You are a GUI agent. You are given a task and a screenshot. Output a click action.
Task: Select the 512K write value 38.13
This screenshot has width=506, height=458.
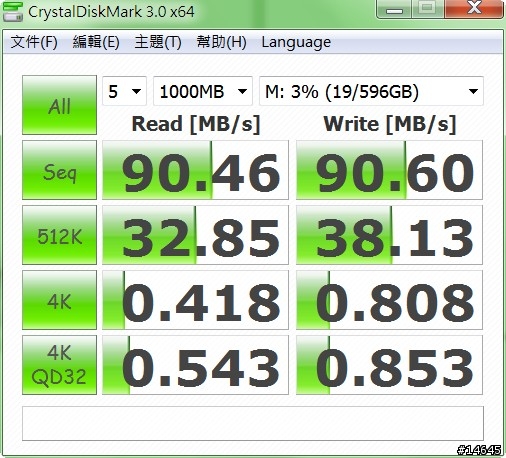tap(389, 235)
